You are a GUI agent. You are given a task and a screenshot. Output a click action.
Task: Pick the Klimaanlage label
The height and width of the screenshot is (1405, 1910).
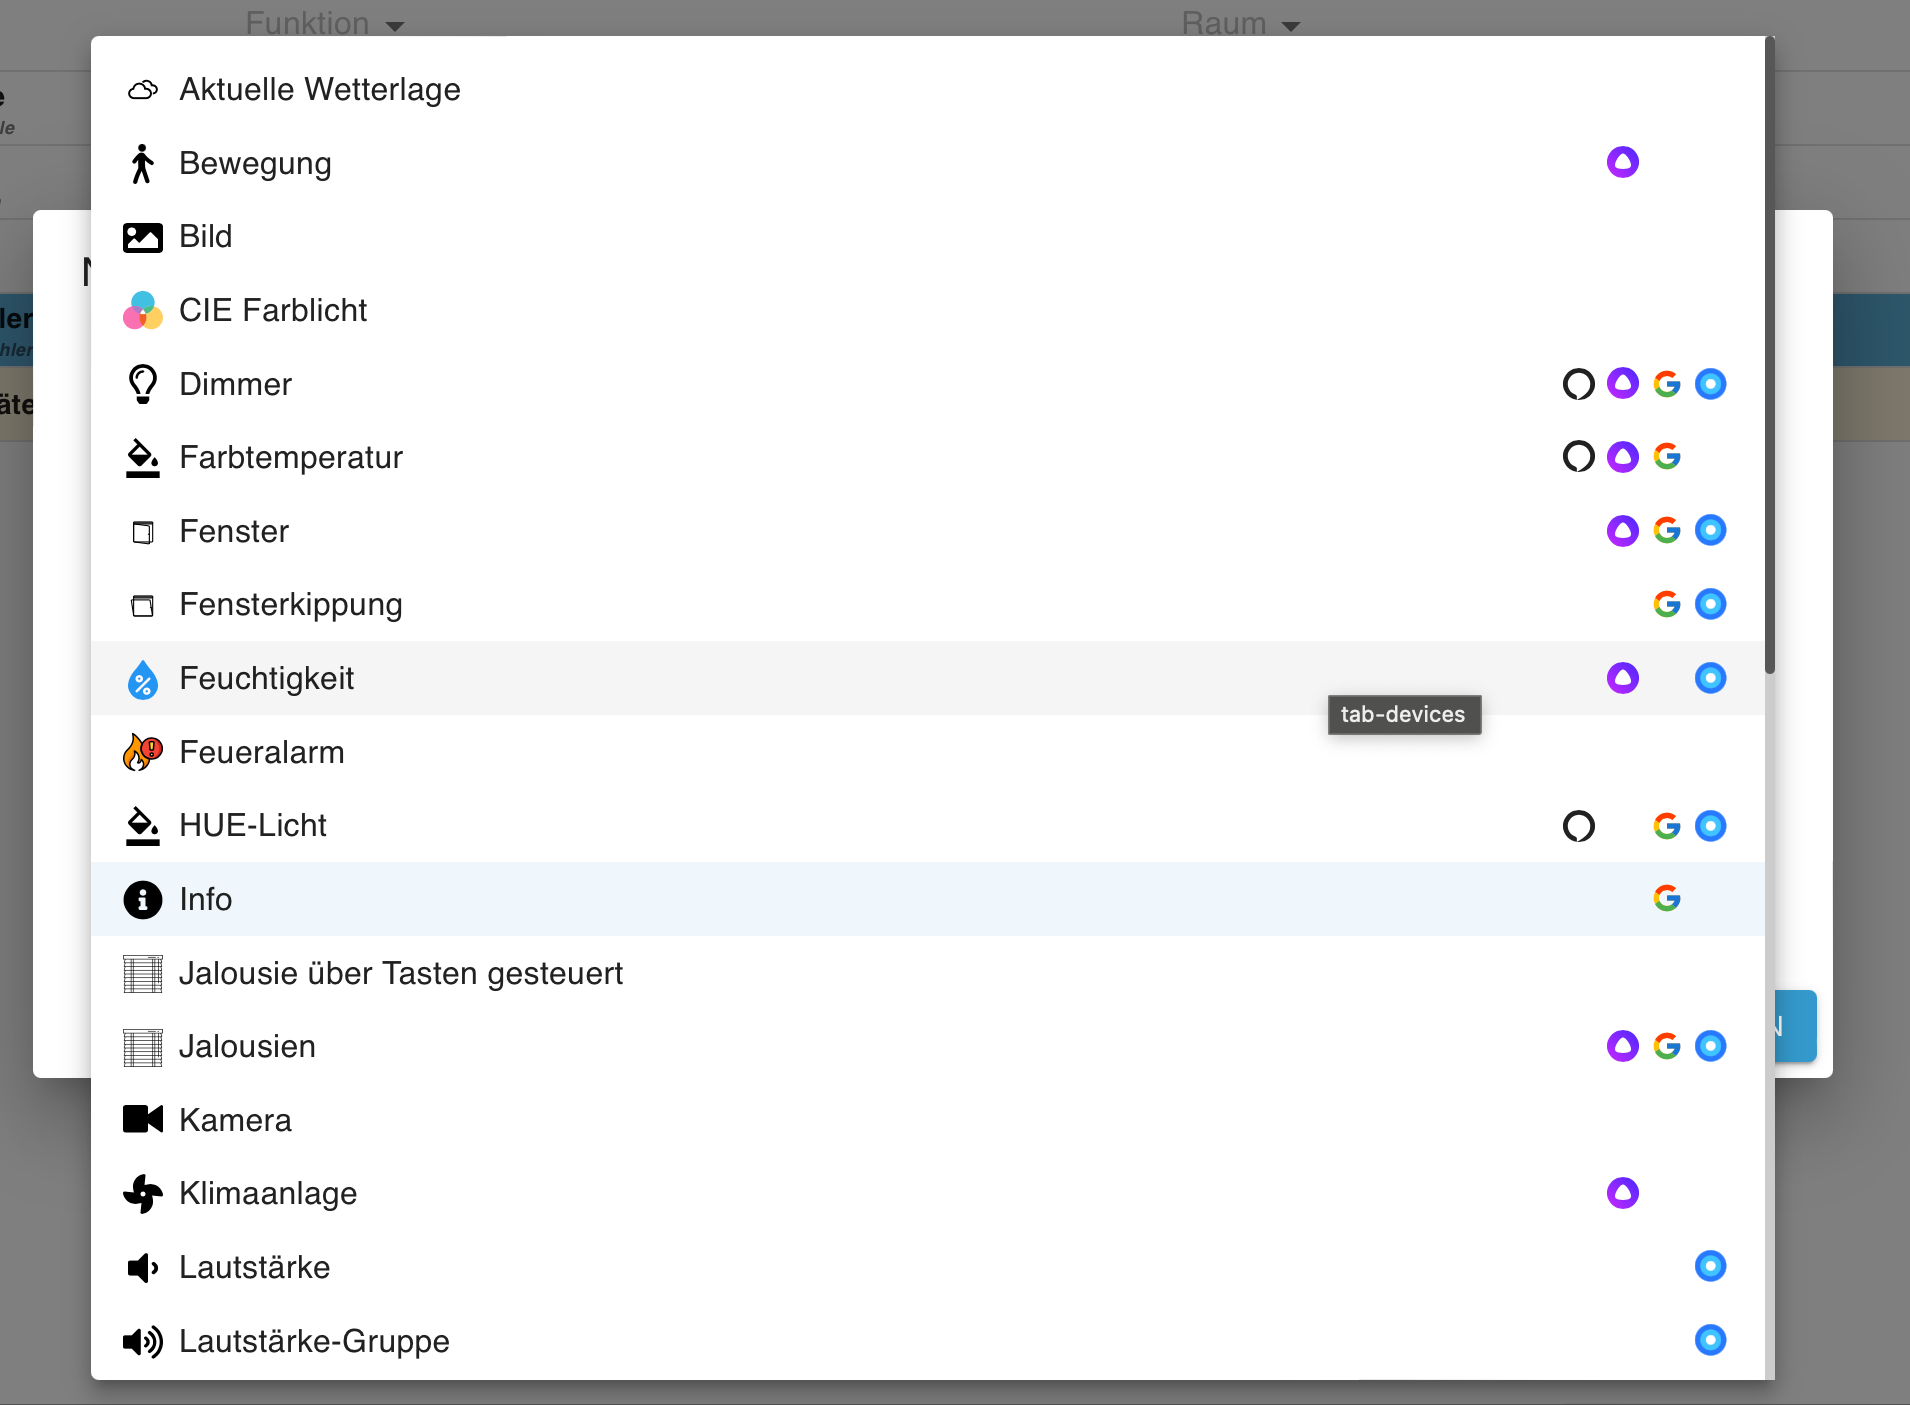coord(268,1194)
